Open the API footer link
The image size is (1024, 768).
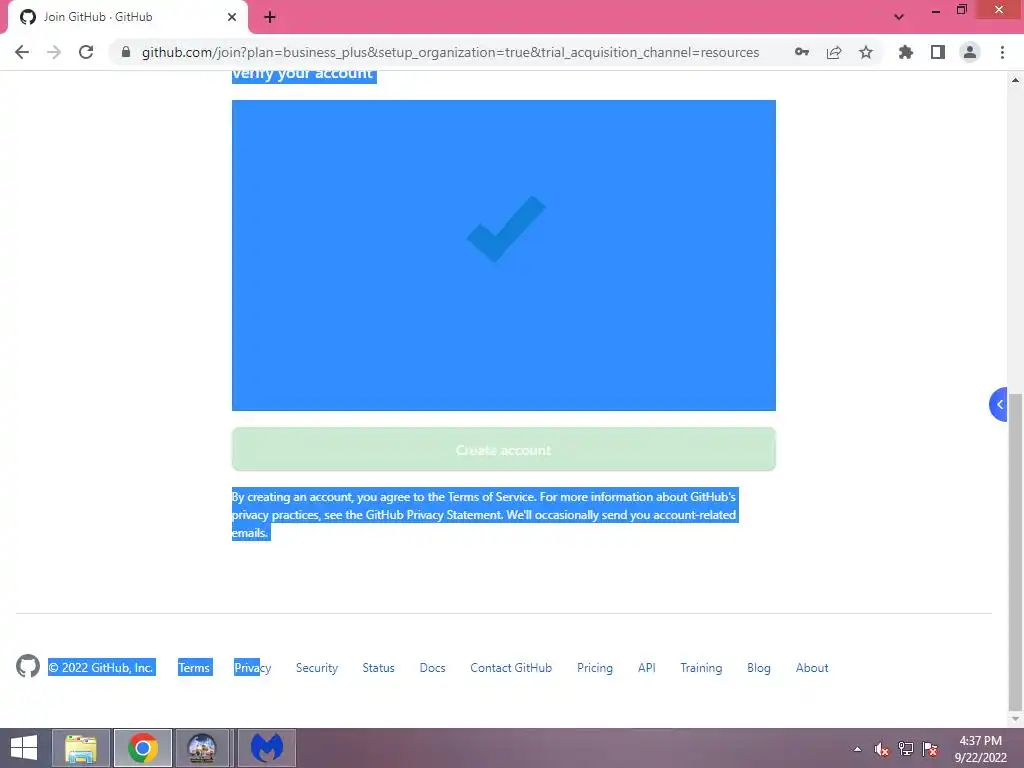click(647, 667)
